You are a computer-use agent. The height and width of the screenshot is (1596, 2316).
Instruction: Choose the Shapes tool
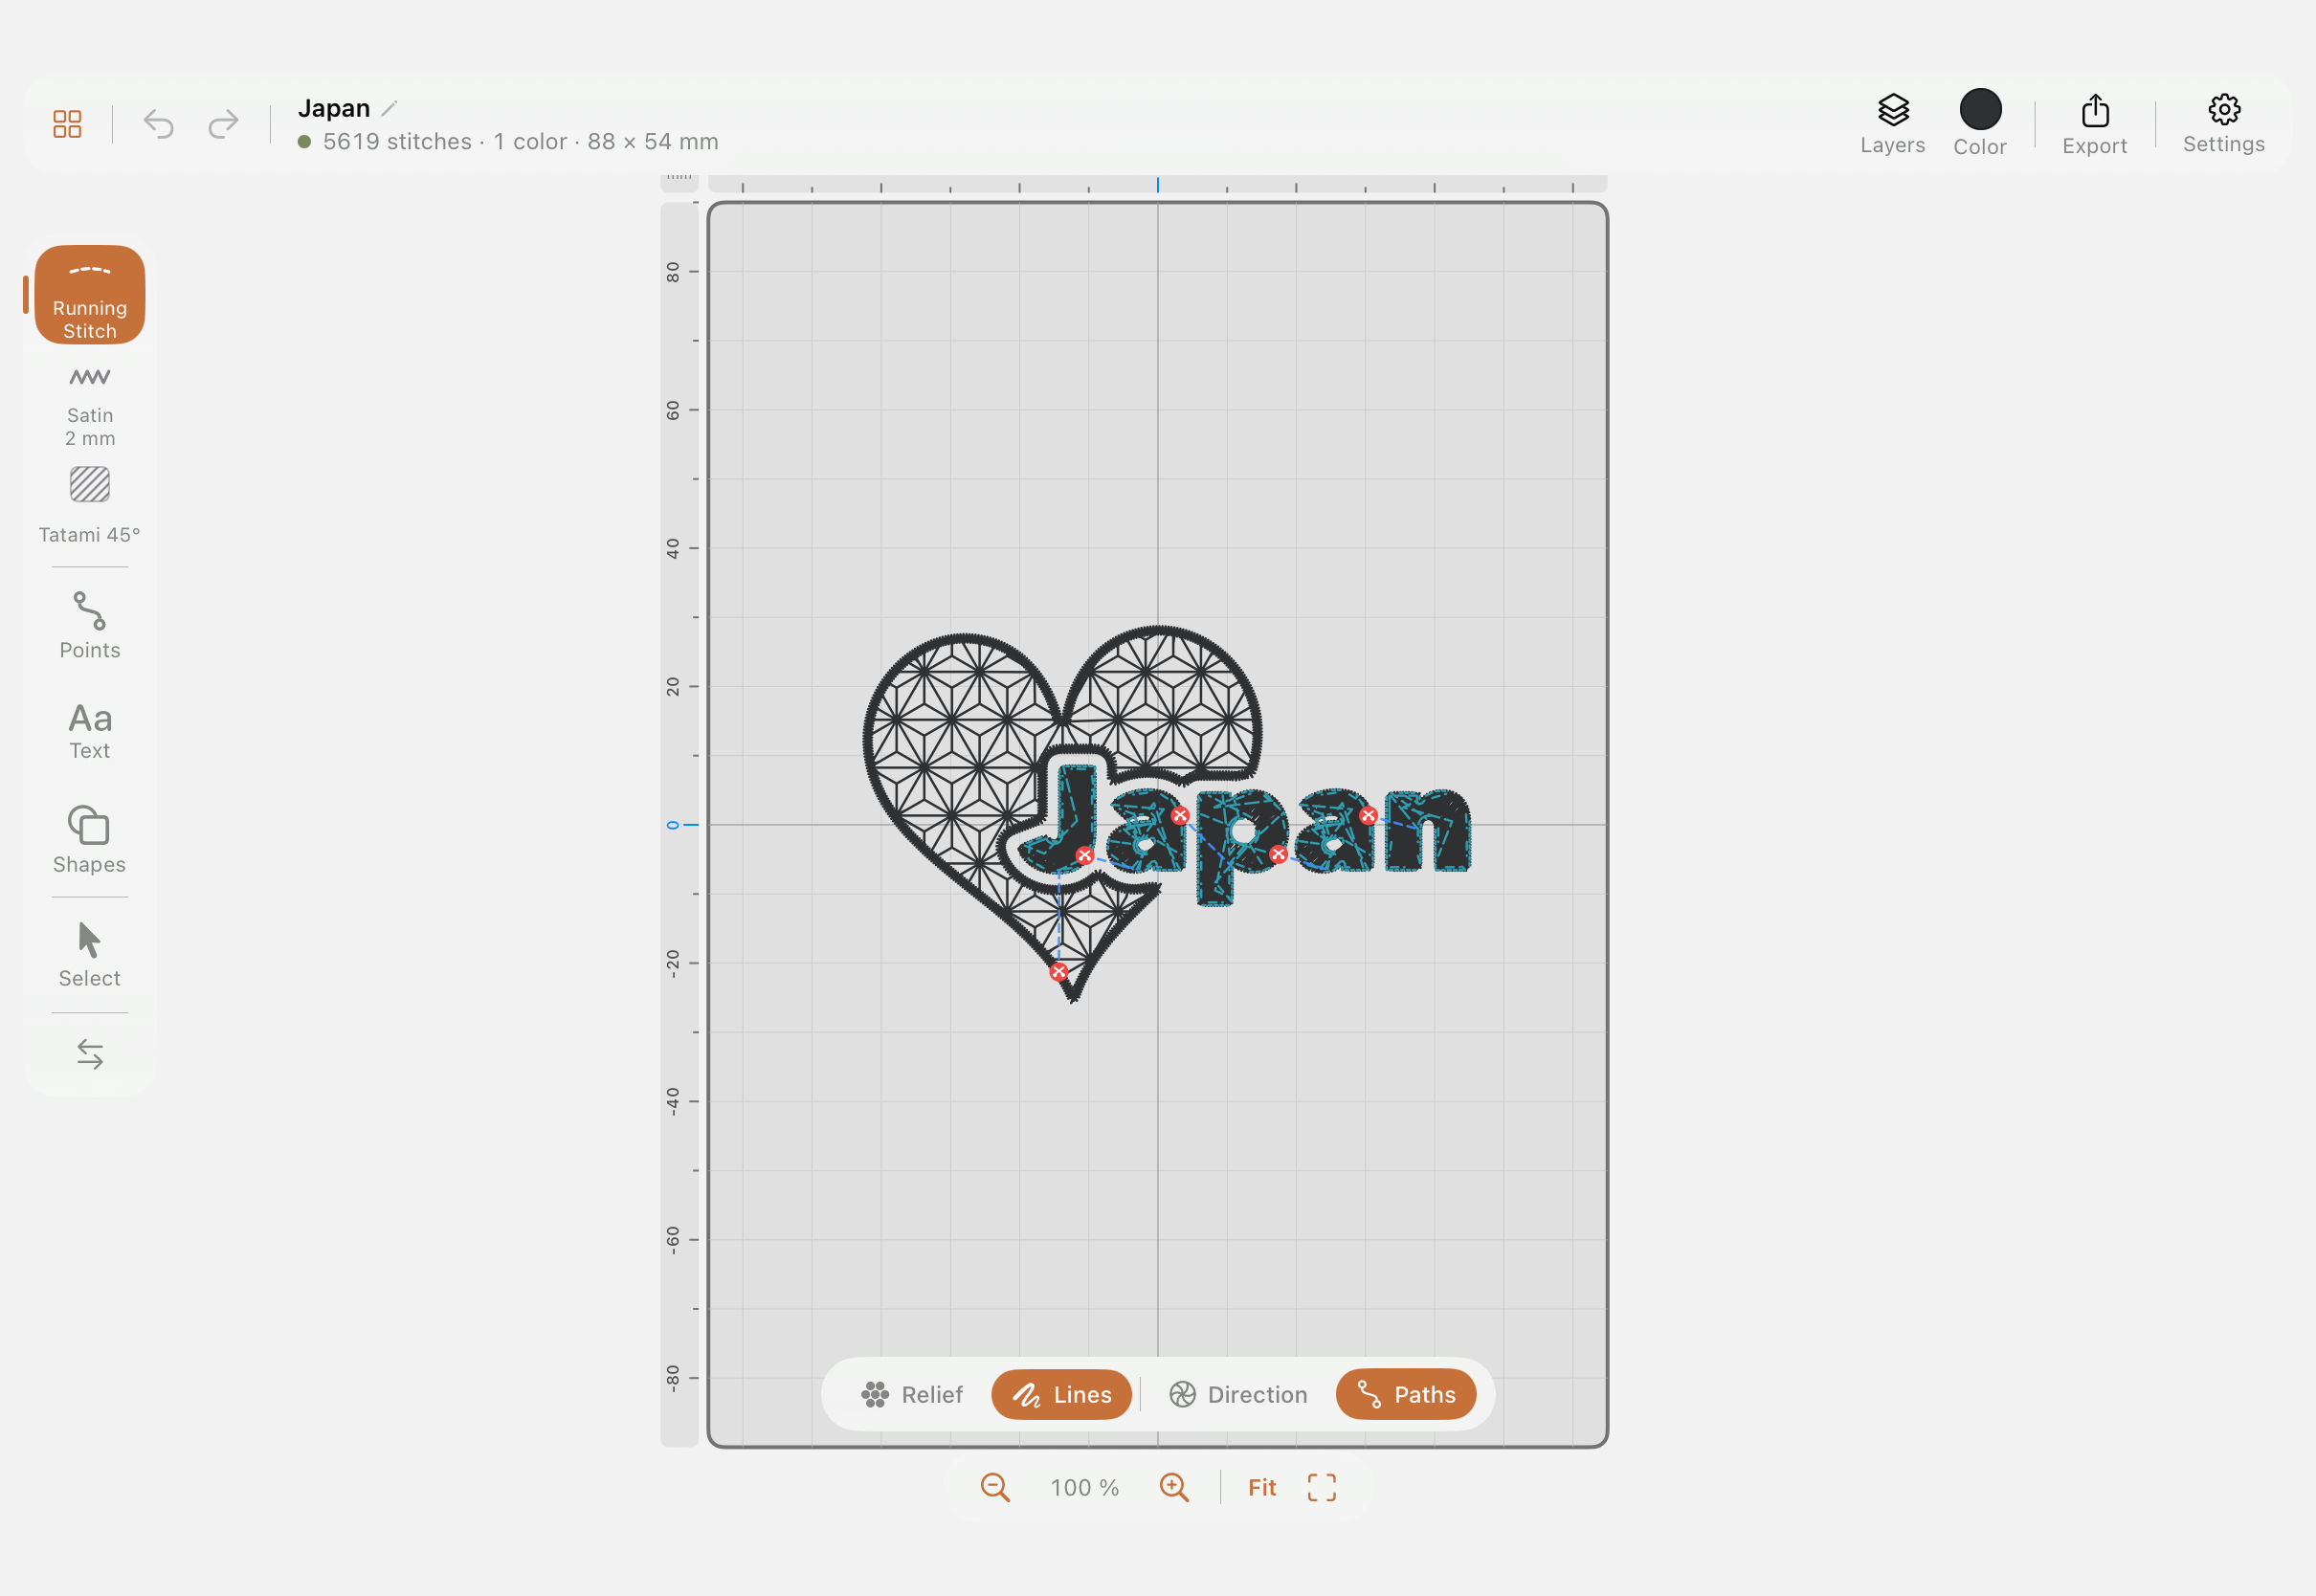coord(90,840)
